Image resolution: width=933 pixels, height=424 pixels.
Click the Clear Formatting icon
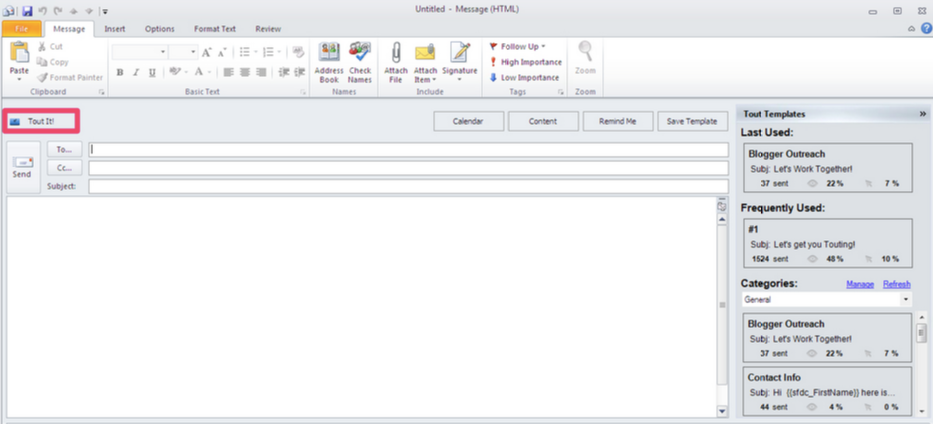tap(299, 52)
